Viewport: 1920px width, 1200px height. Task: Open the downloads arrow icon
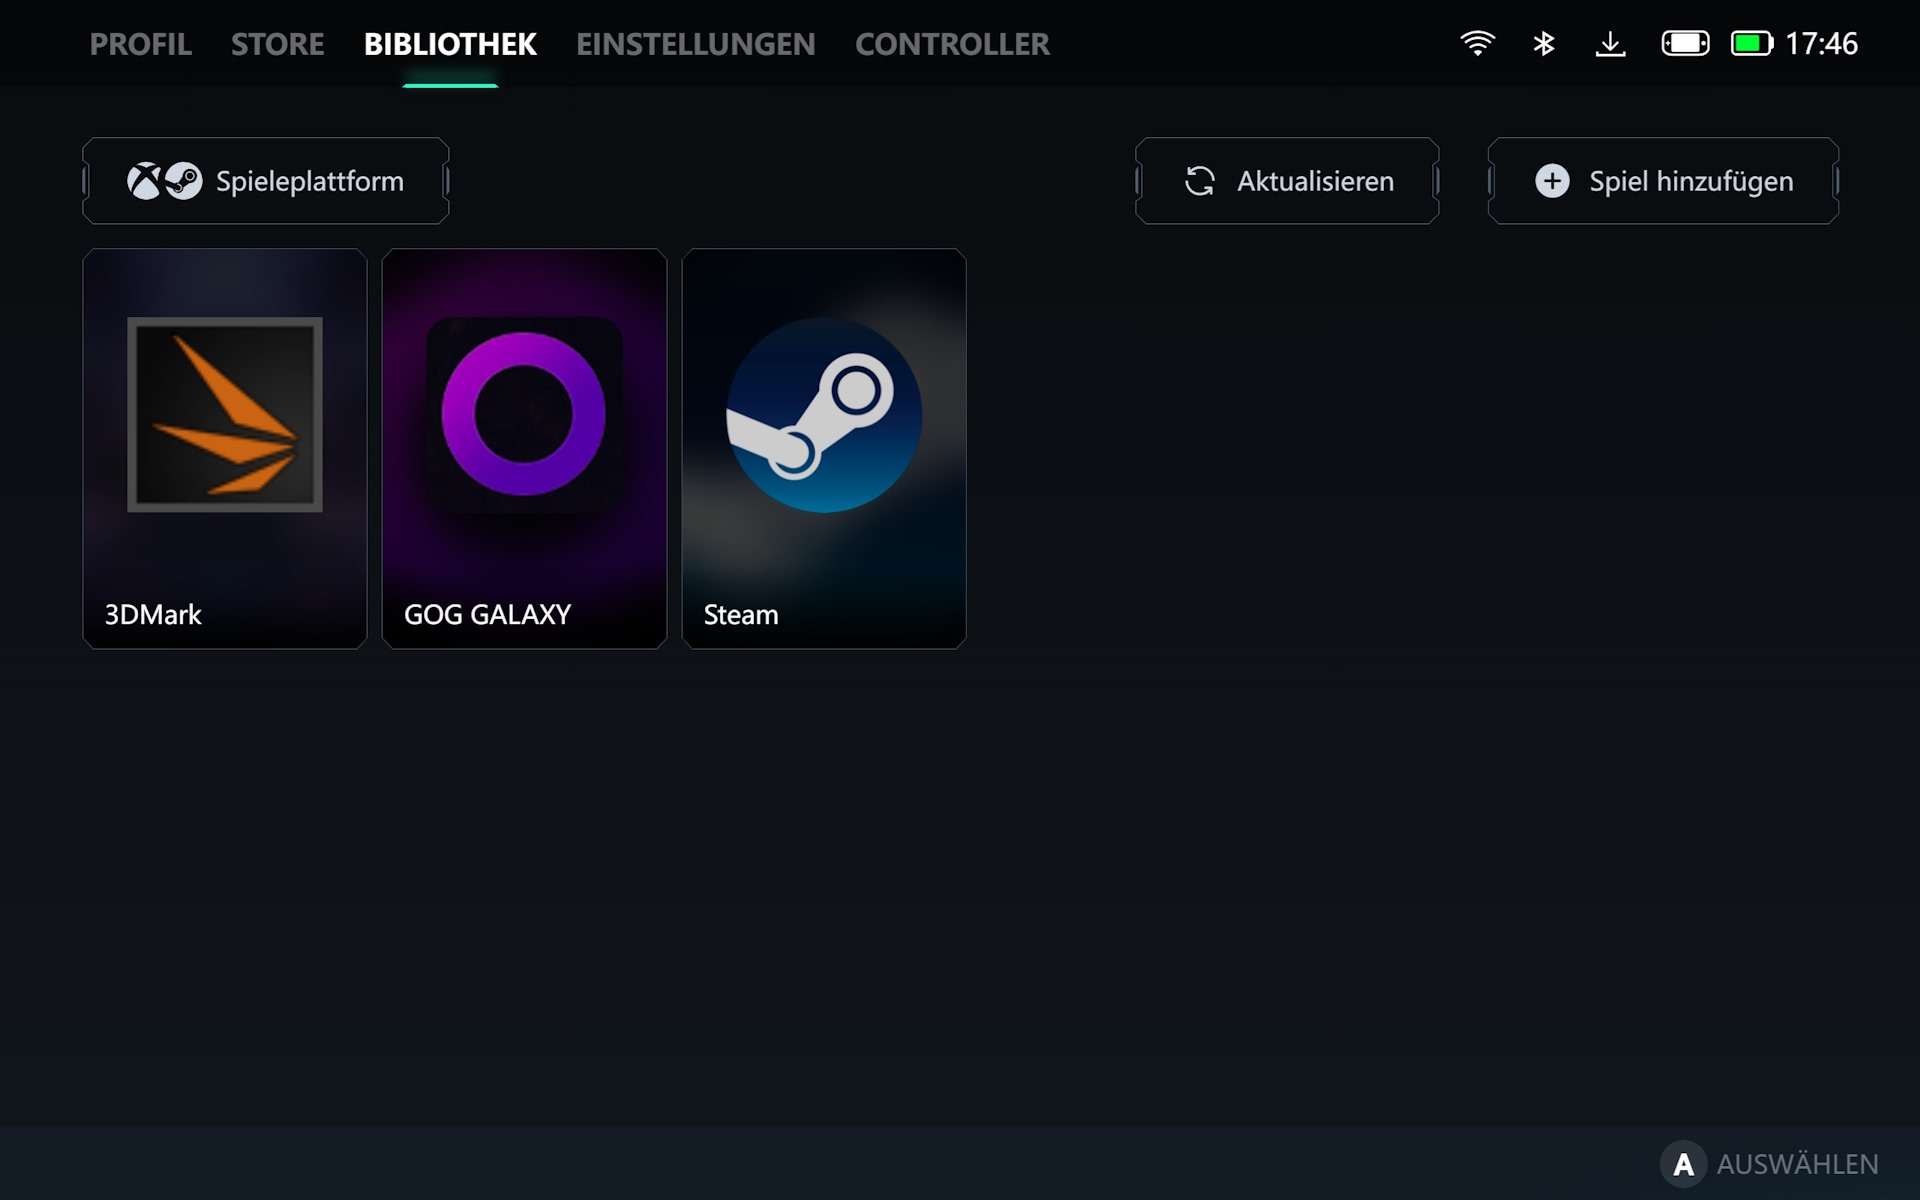[x=1610, y=44]
